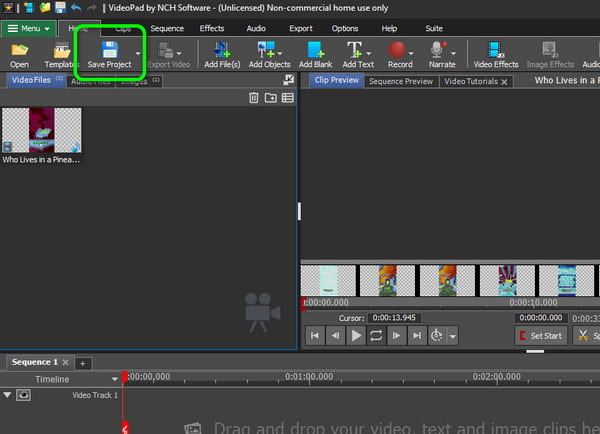600x434 pixels.
Task: Click the delete trash bin icon
Action: [254, 98]
